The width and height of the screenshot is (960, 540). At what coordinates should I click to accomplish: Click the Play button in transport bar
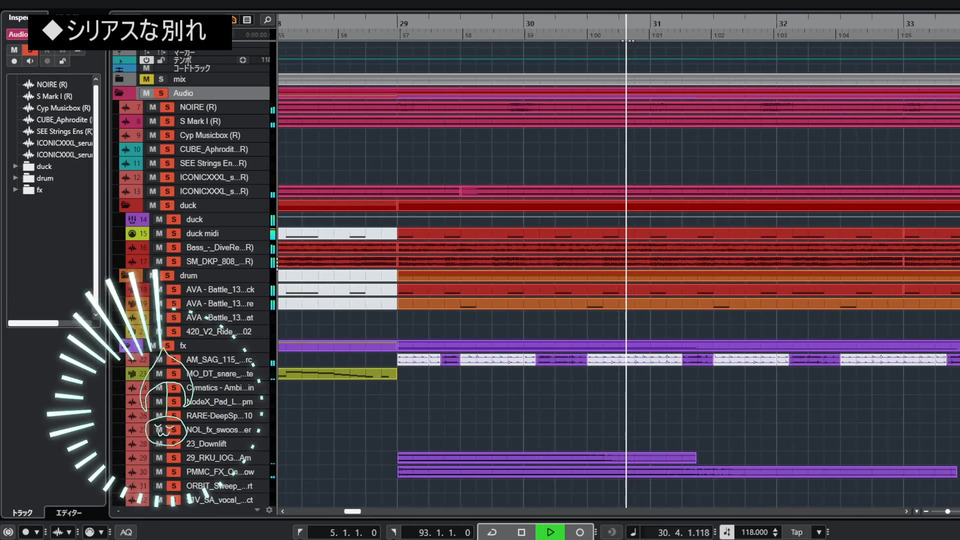(550, 532)
